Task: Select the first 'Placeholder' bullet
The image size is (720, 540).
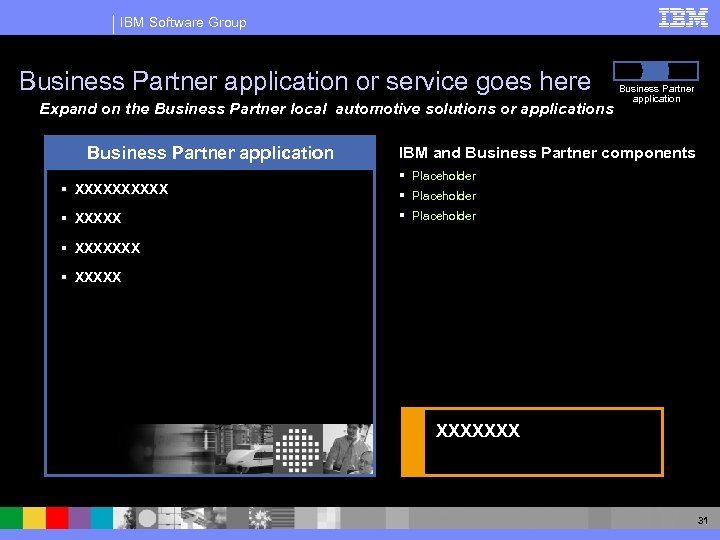Action: coord(444,176)
